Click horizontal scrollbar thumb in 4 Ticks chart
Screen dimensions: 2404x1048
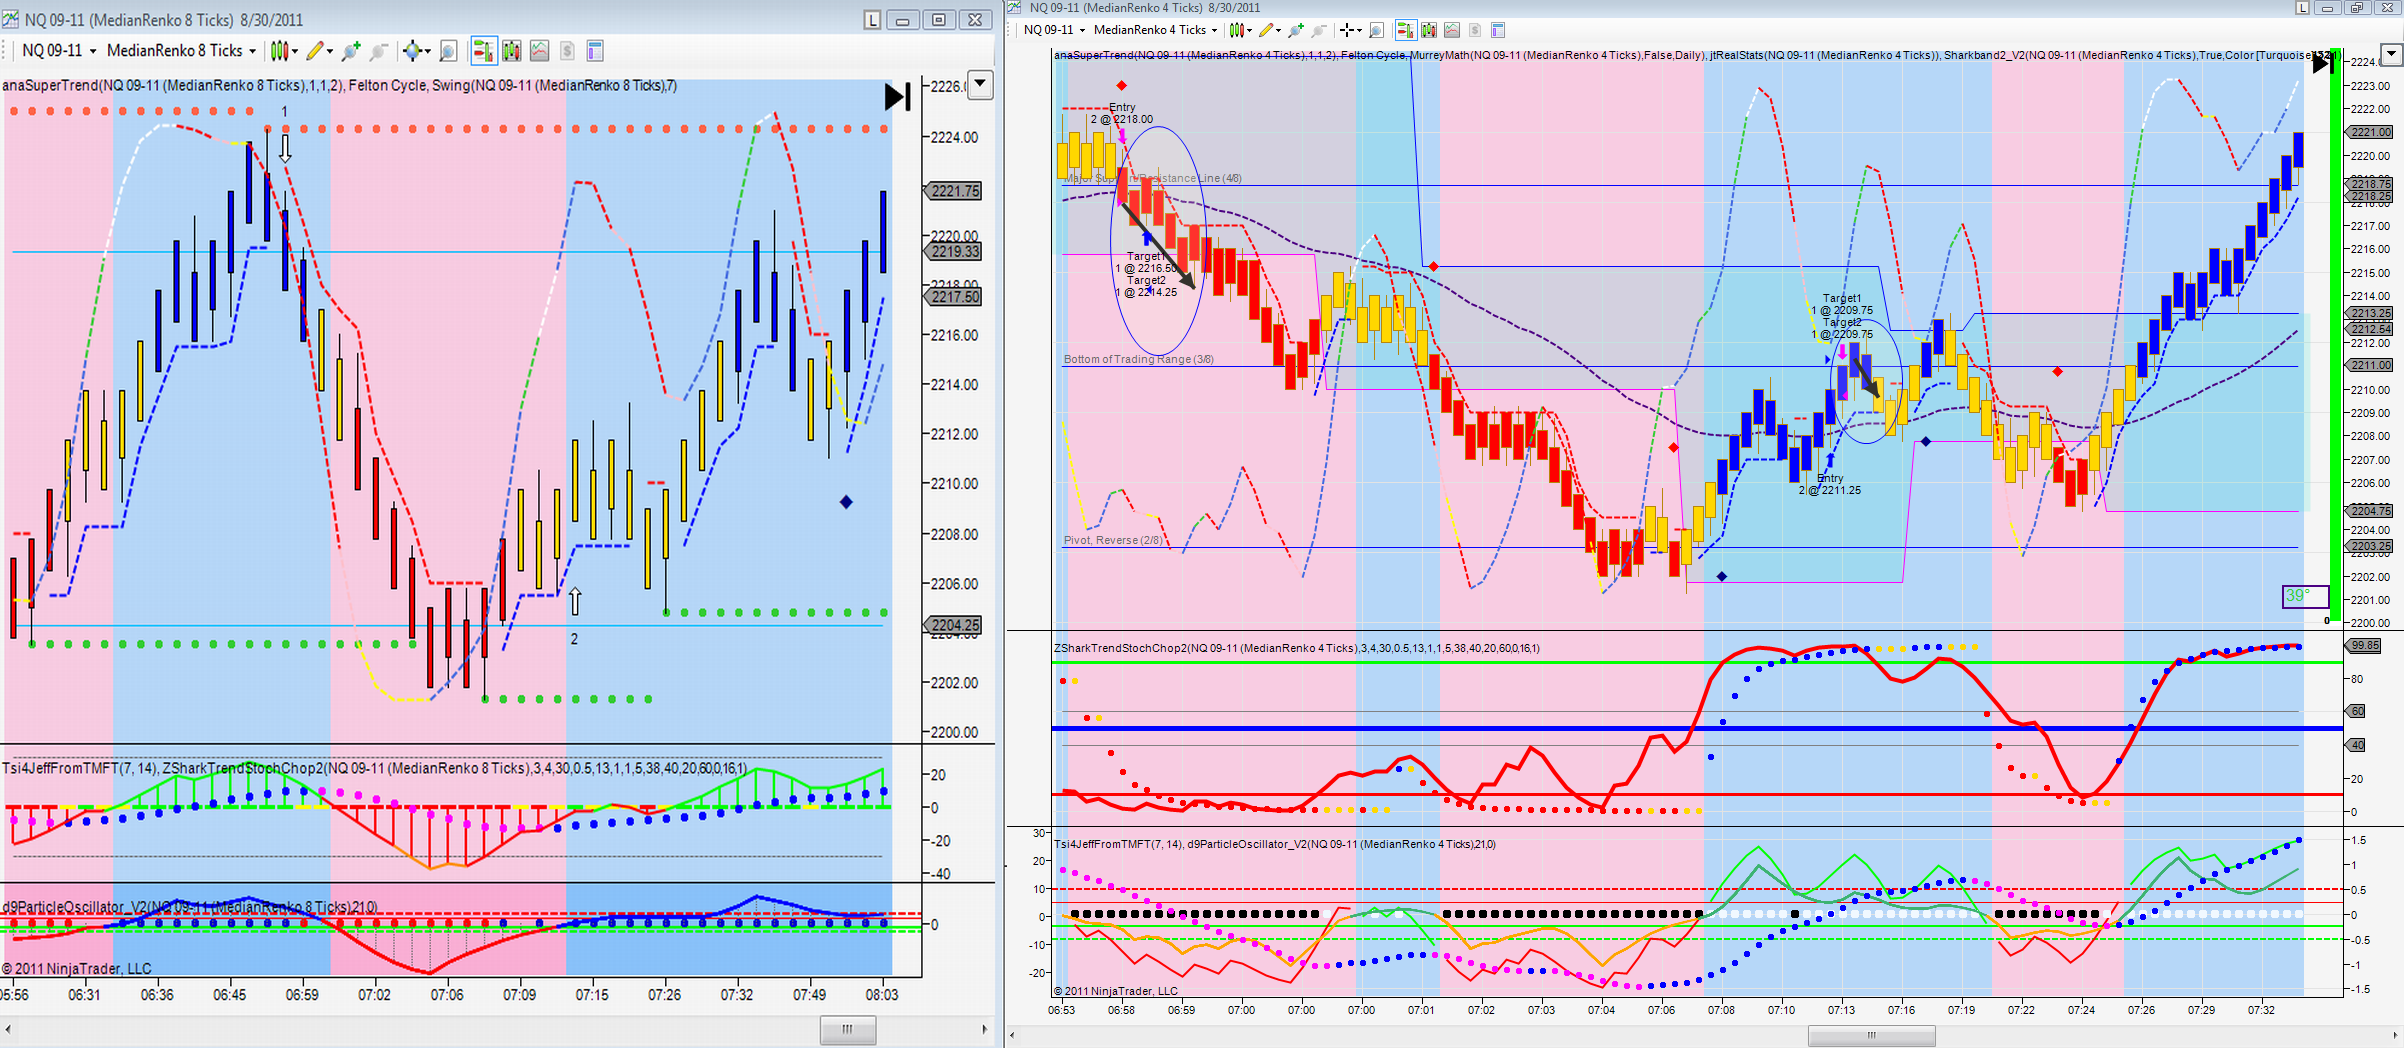(x=1871, y=1036)
